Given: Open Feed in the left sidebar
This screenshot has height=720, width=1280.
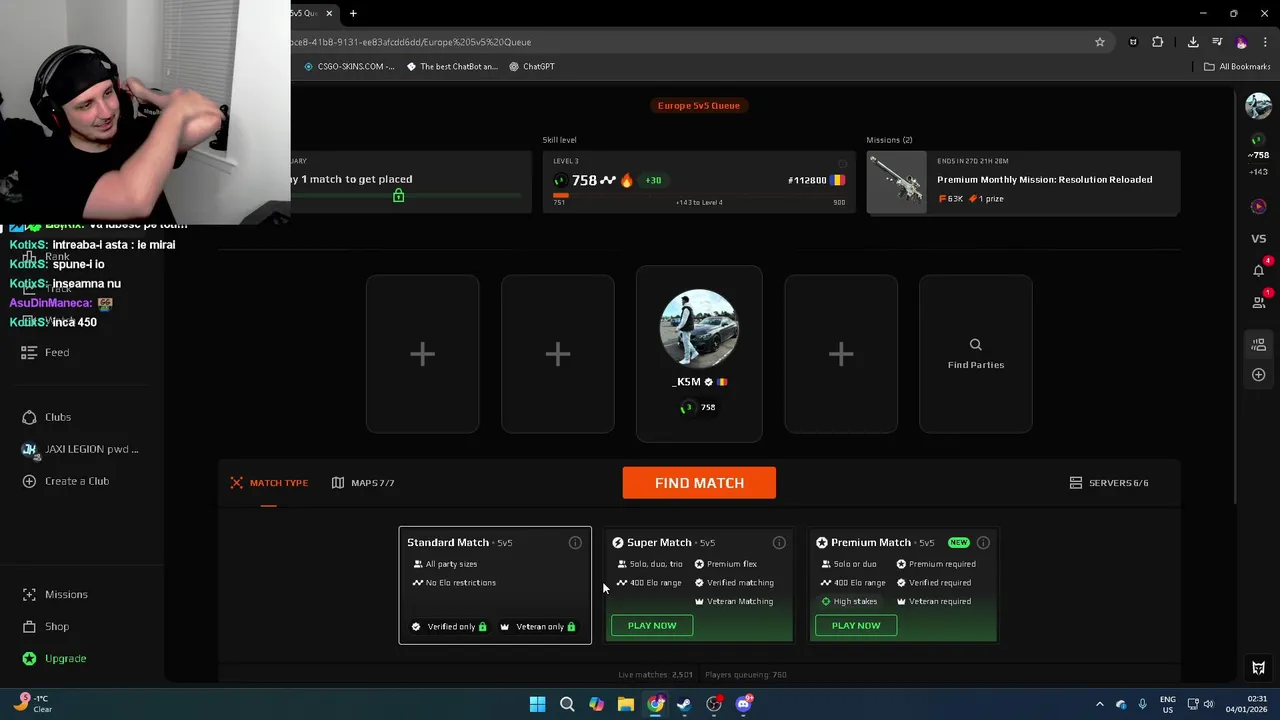Looking at the screenshot, I should [46, 352].
